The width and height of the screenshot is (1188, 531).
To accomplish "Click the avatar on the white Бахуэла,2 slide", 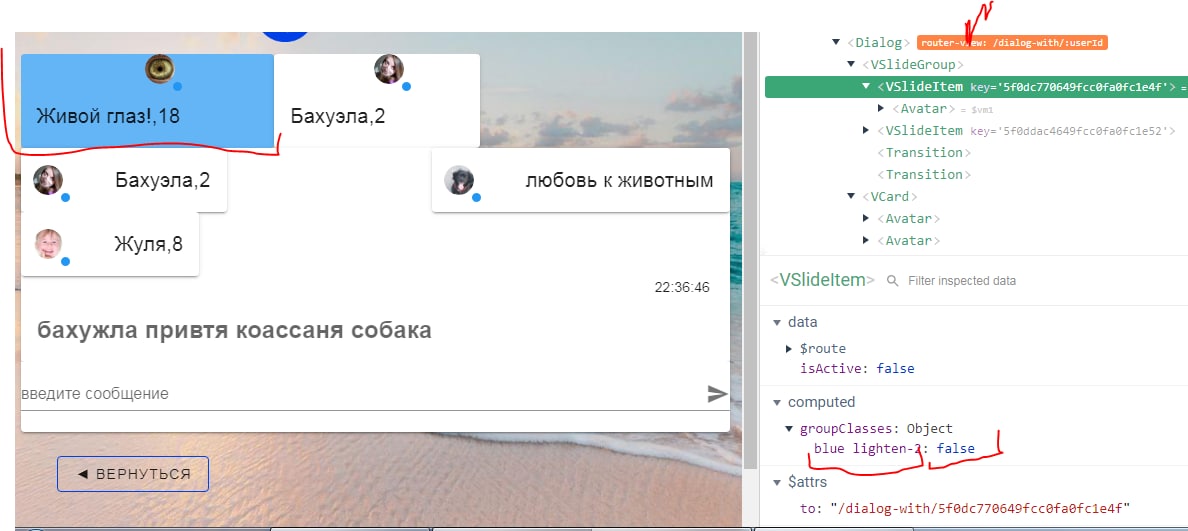I will click(x=389, y=69).
